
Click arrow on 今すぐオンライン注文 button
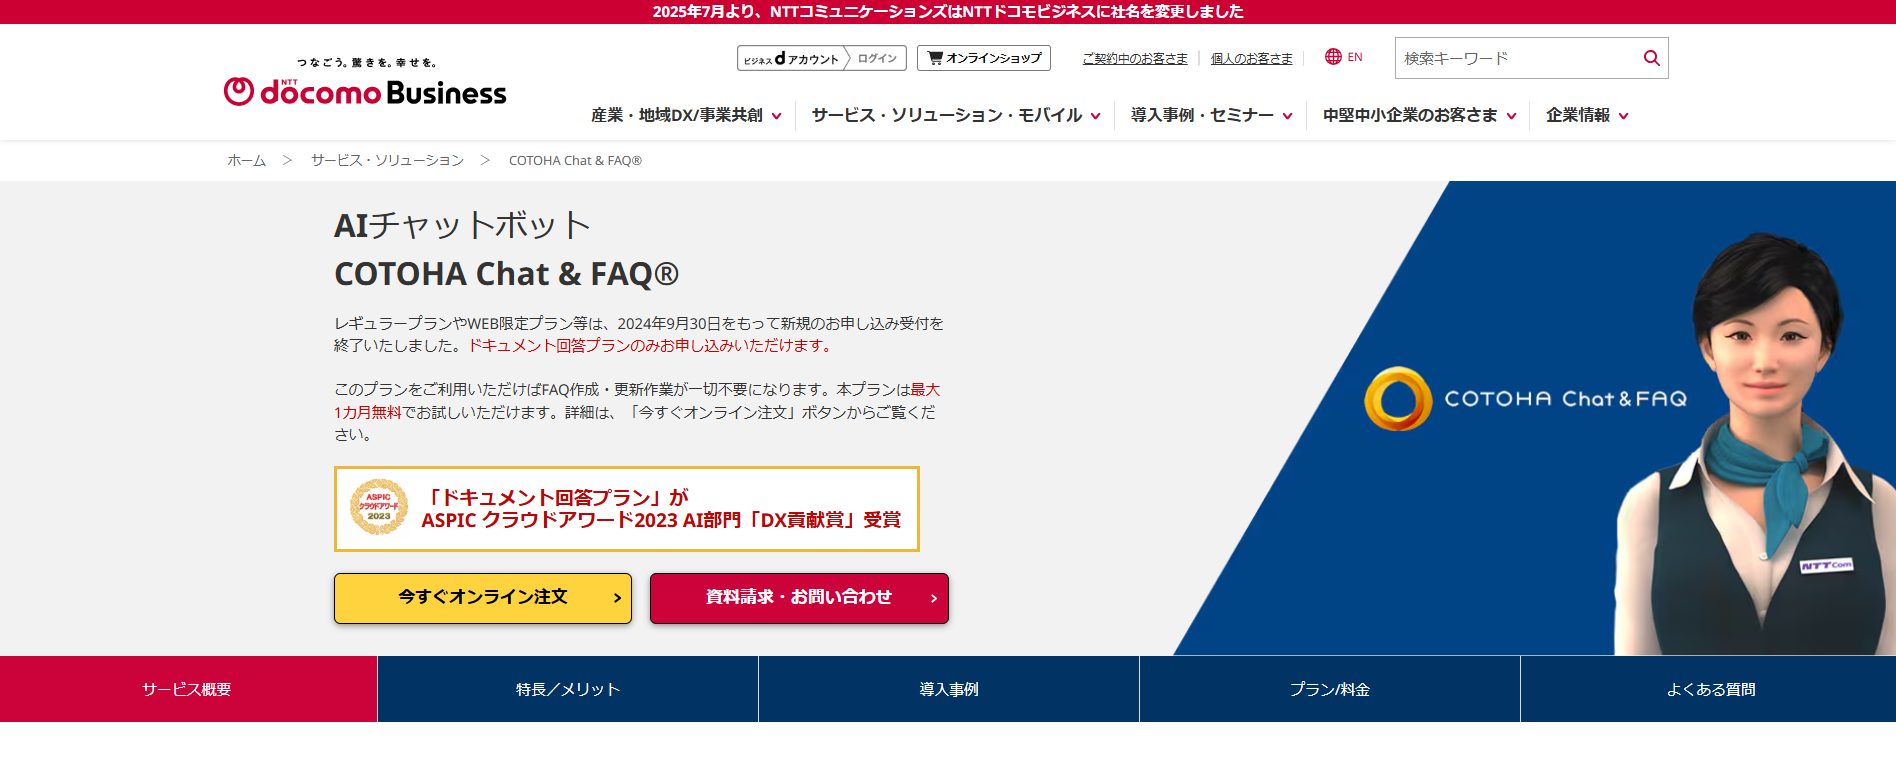click(x=617, y=598)
